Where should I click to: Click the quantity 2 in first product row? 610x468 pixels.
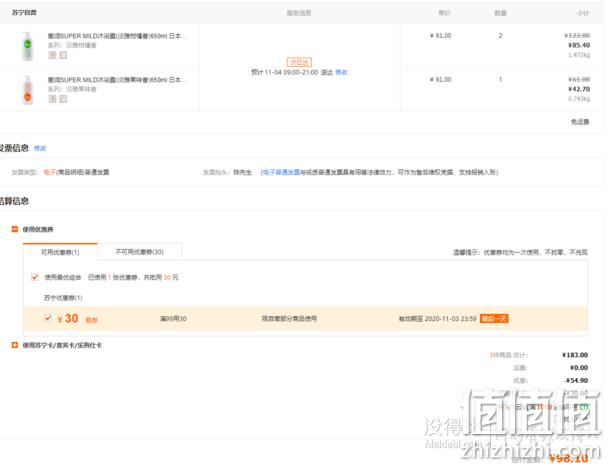click(x=500, y=36)
